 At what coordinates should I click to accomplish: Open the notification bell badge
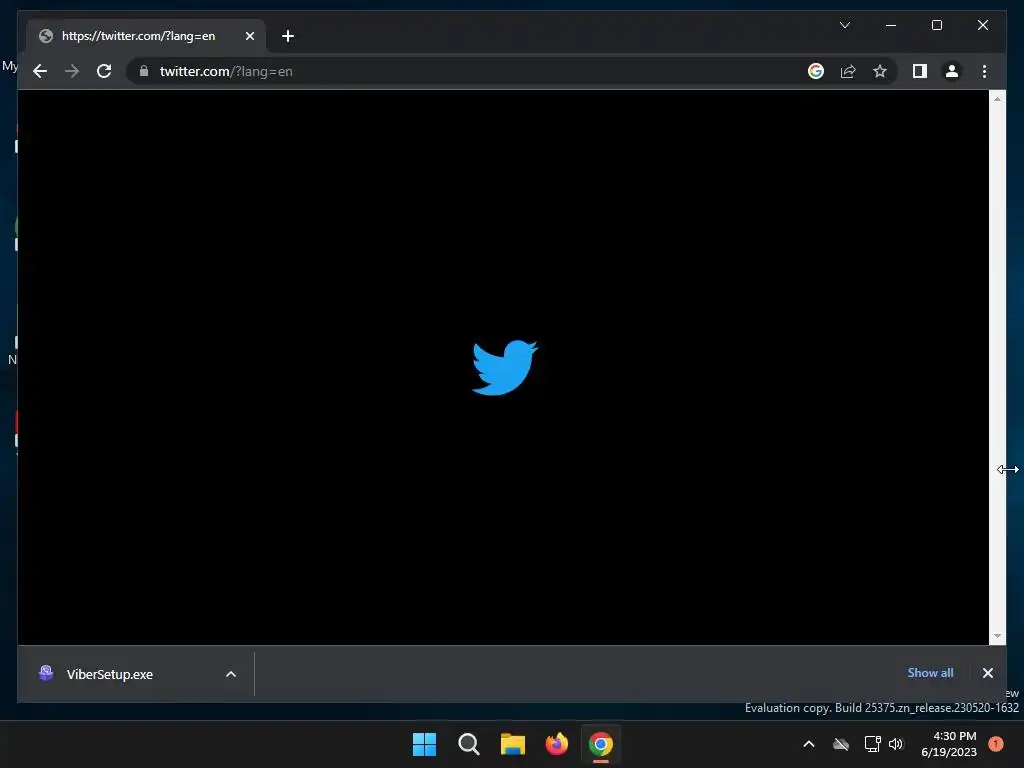click(x=996, y=743)
